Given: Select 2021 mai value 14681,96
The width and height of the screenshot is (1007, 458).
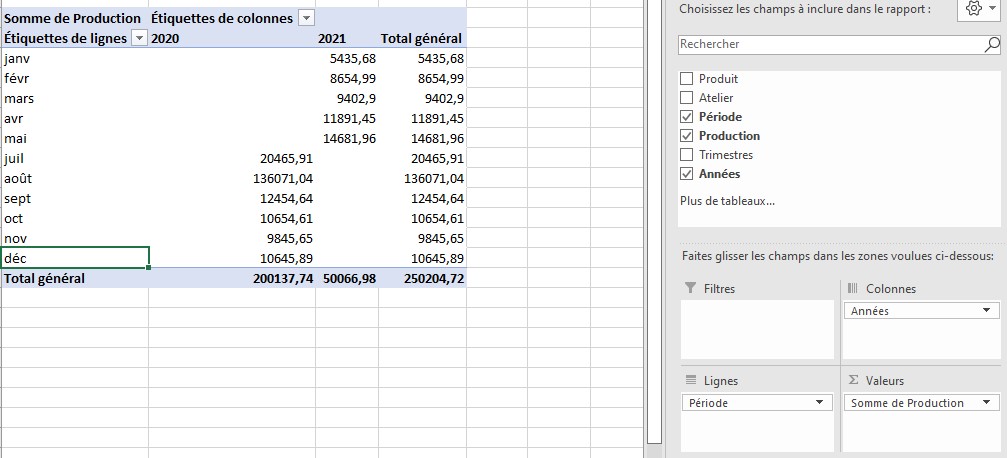Looking at the screenshot, I should click(x=347, y=138).
